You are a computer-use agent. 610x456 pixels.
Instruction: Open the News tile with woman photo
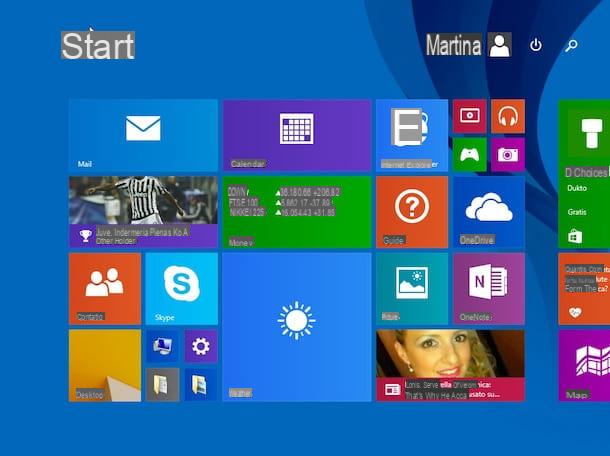450,365
